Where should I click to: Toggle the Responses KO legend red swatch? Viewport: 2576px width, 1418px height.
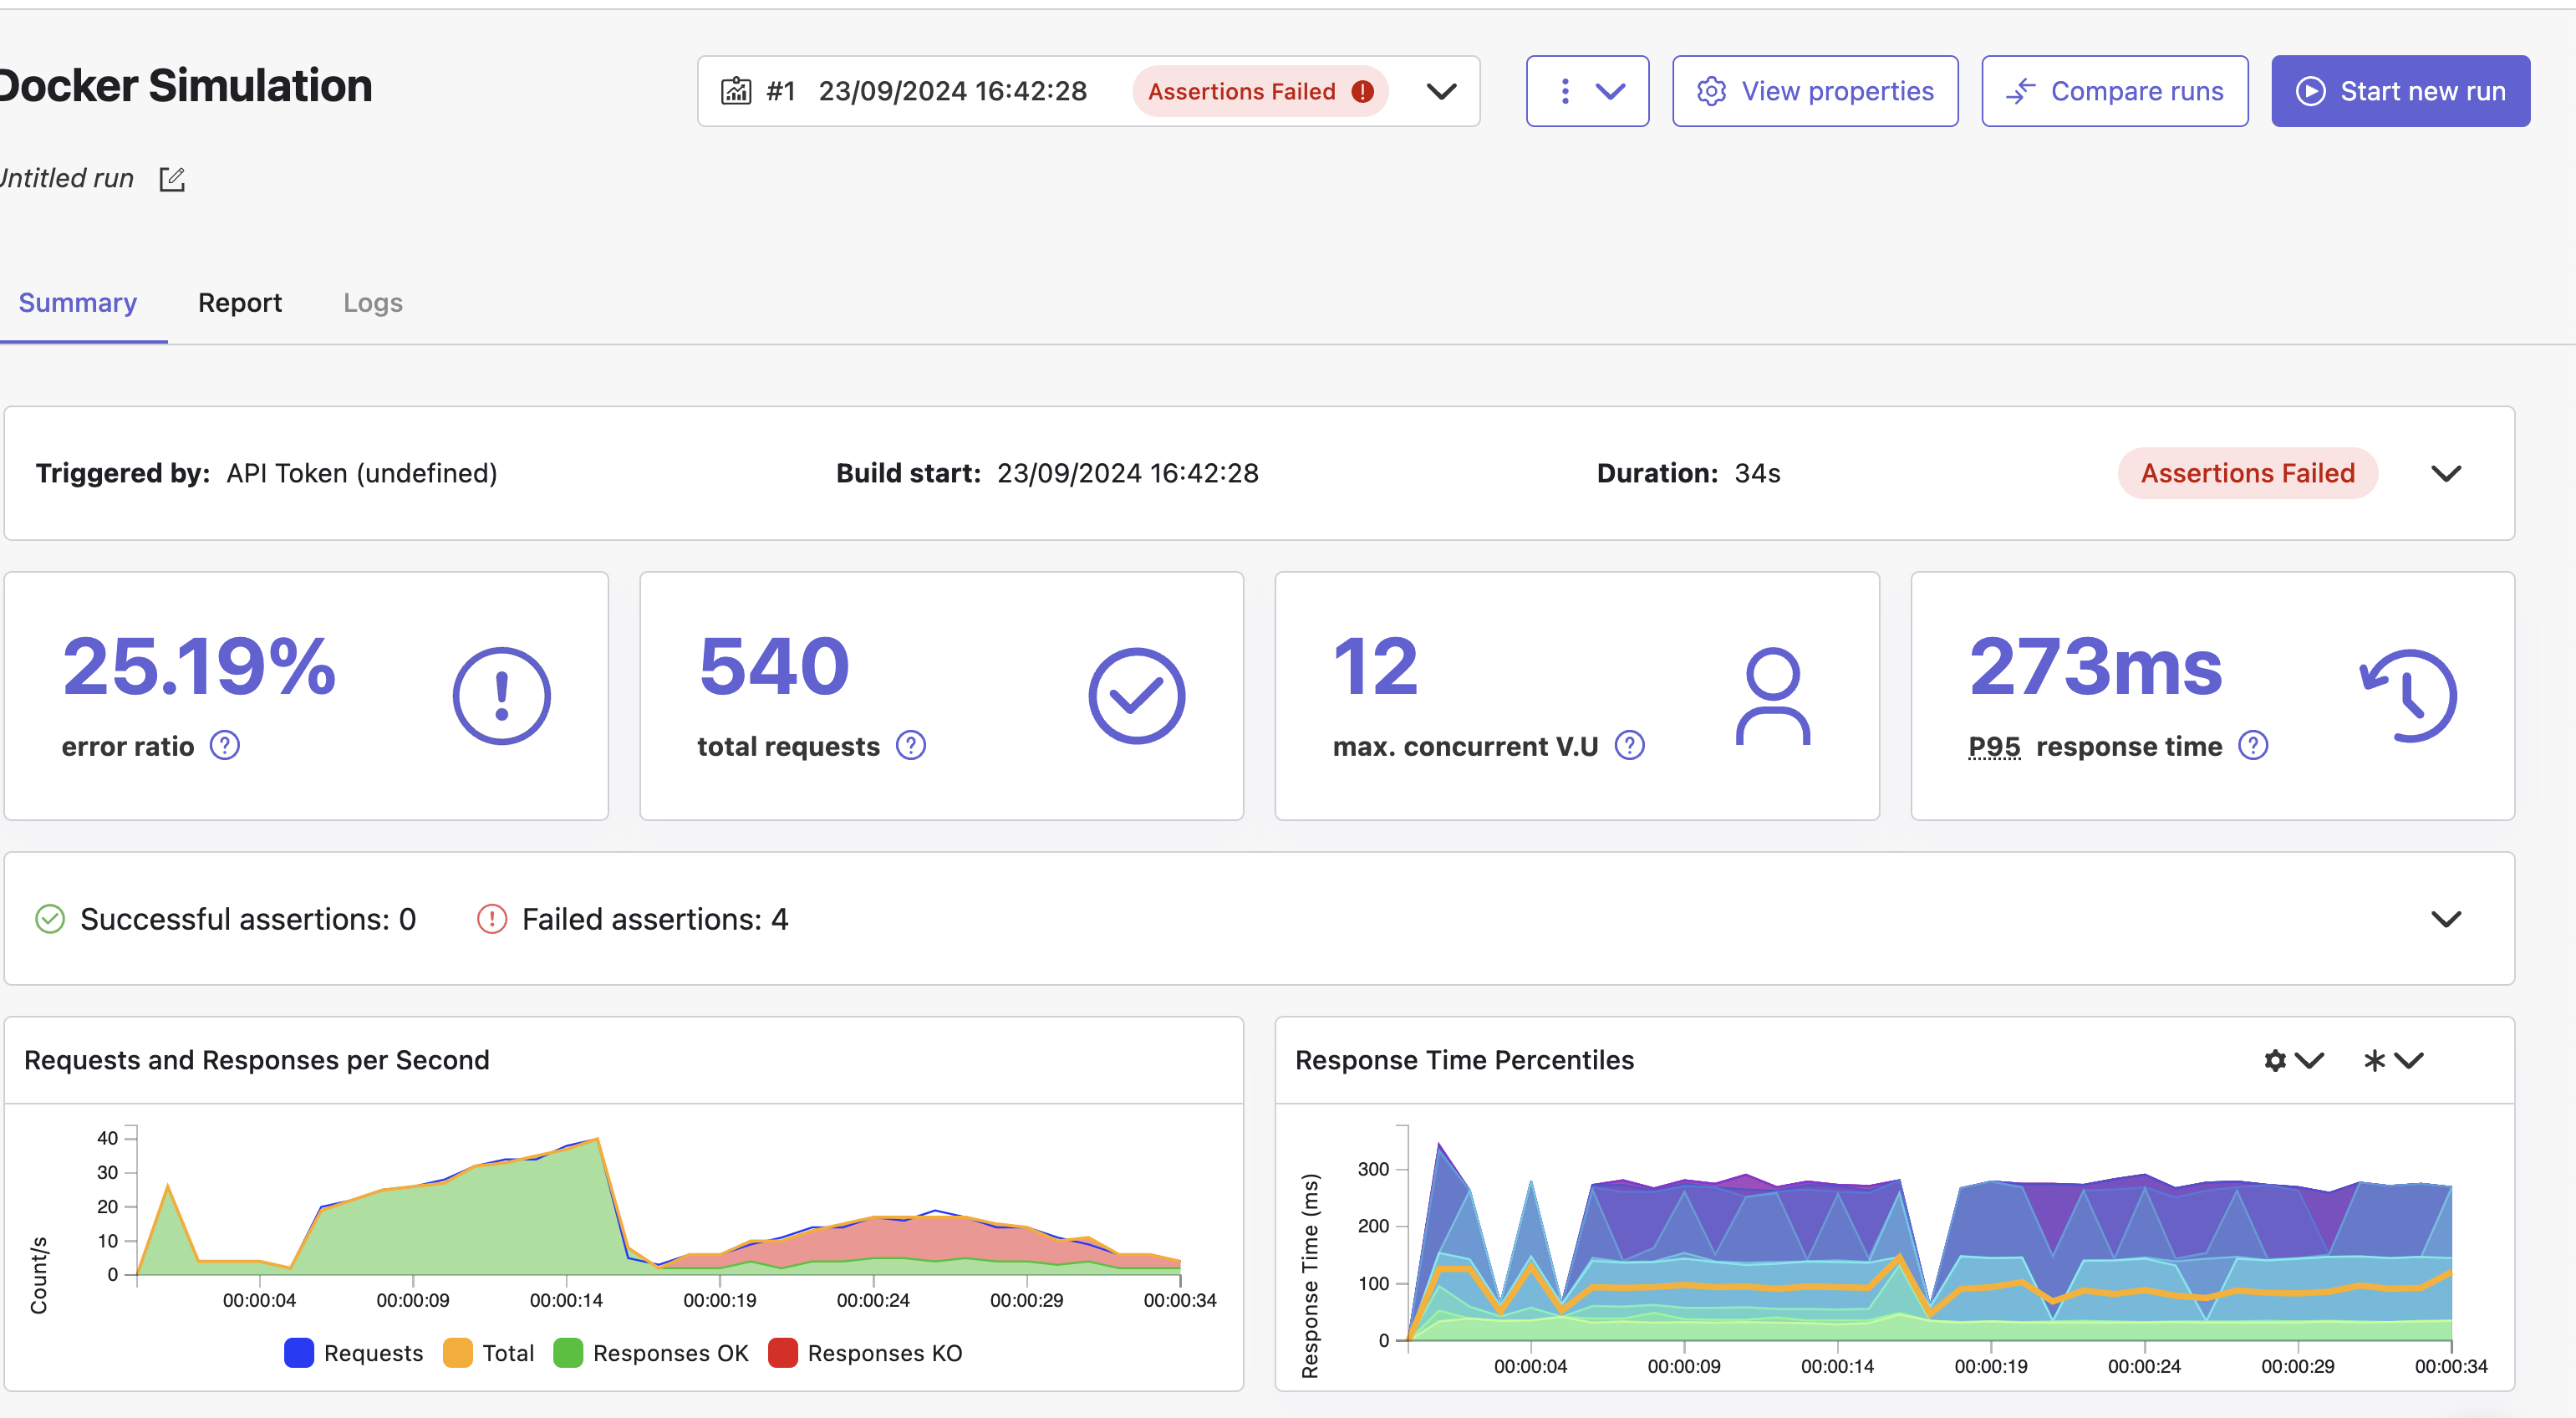[x=783, y=1353]
